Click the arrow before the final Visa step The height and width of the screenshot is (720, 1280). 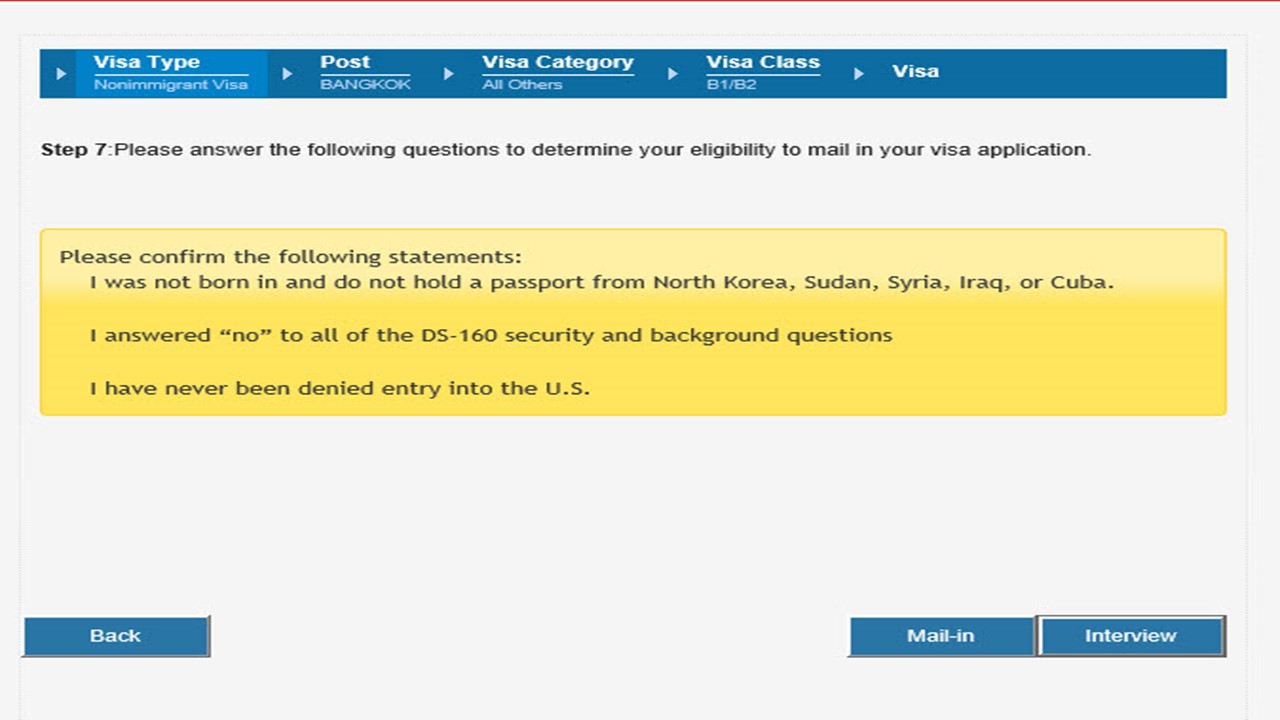point(859,74)
